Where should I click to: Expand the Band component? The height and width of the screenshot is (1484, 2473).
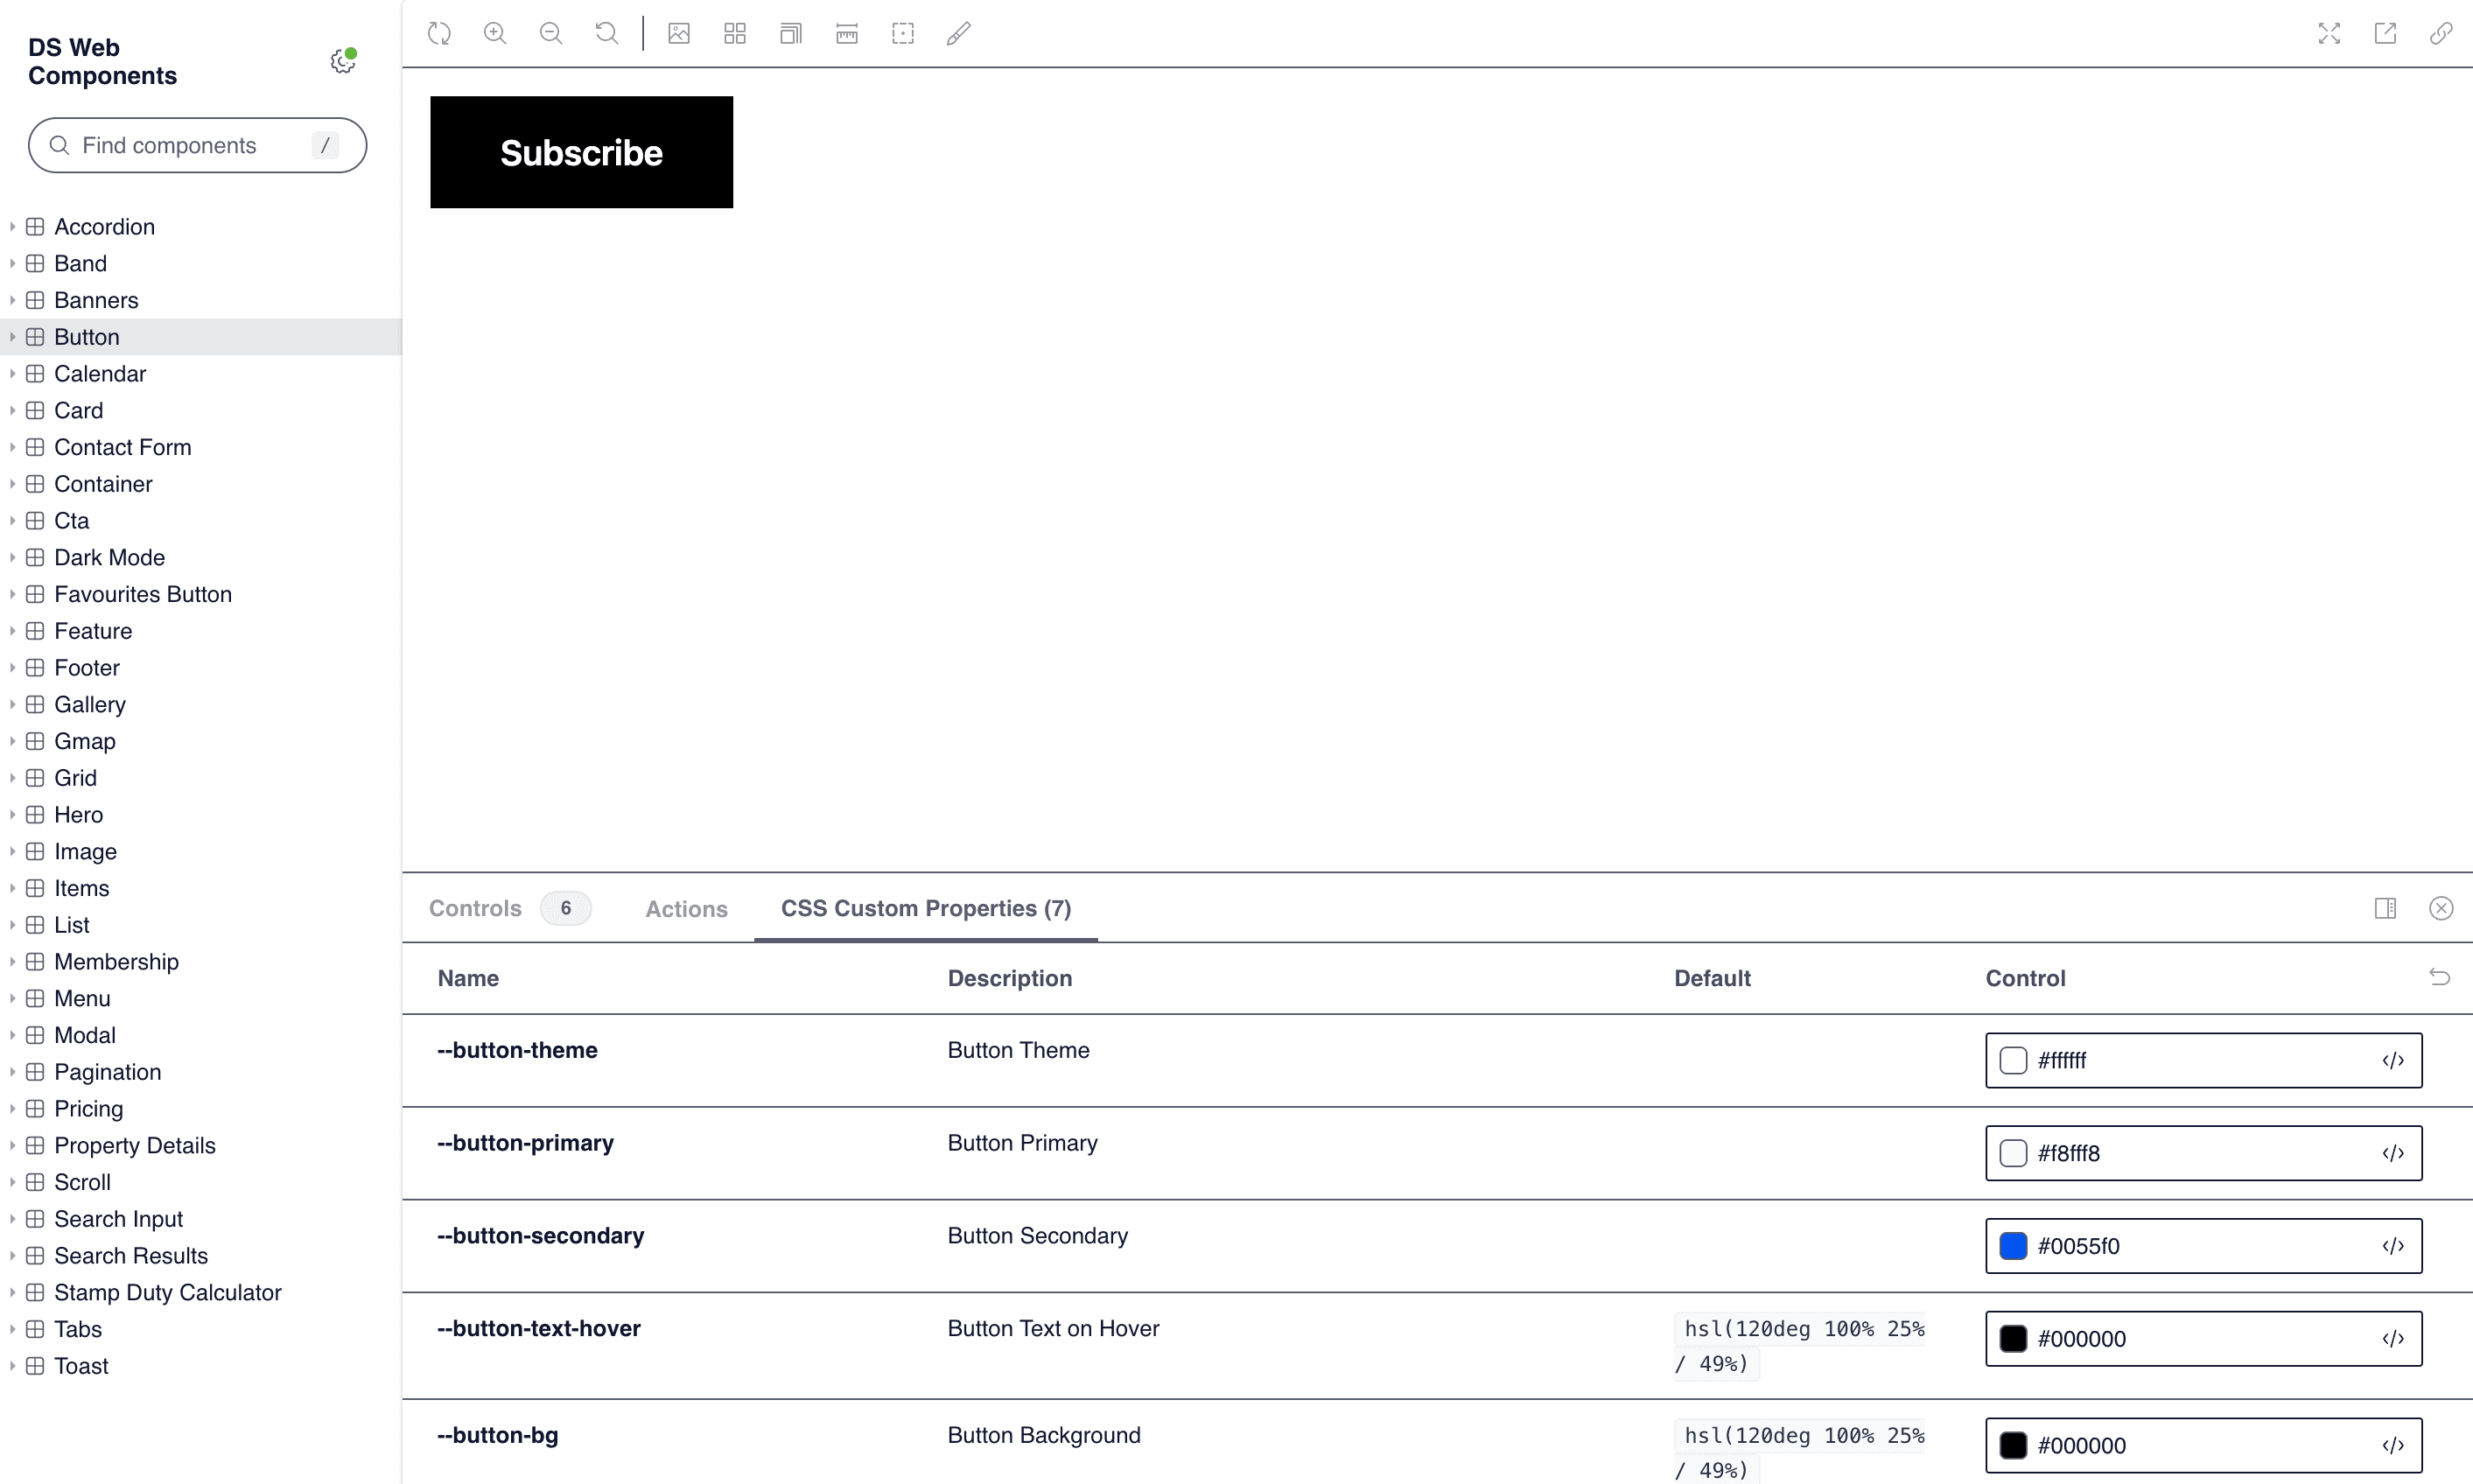pyautogui.click(x=12, y=264)
